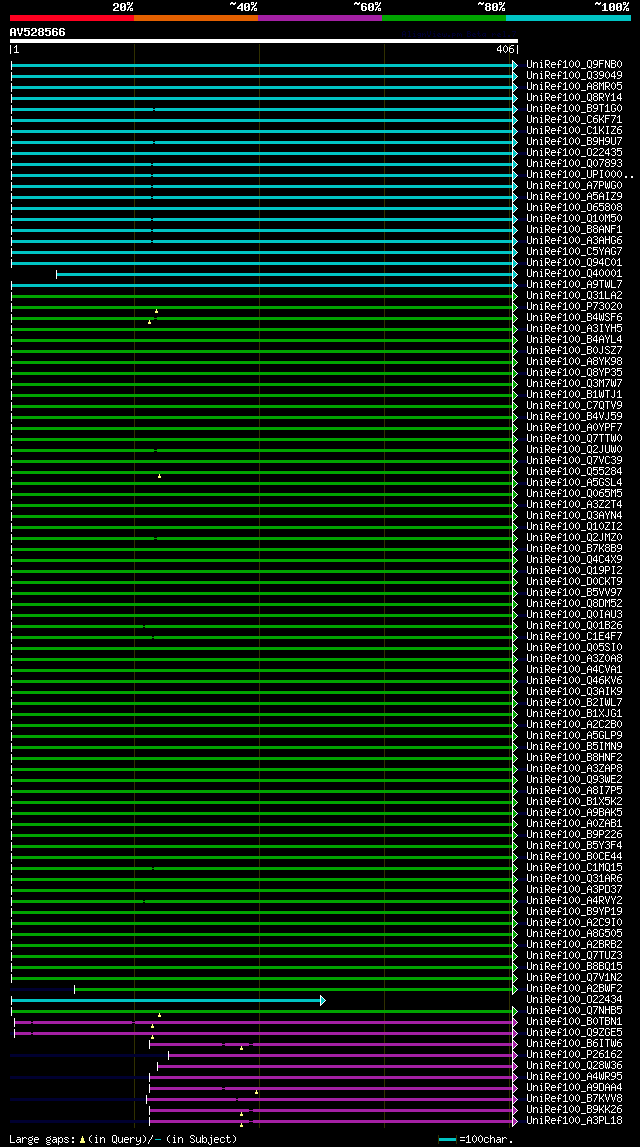Open the UniRef100_Q8RY14 entry
640x1147 pixels.
tap(574, 97)
